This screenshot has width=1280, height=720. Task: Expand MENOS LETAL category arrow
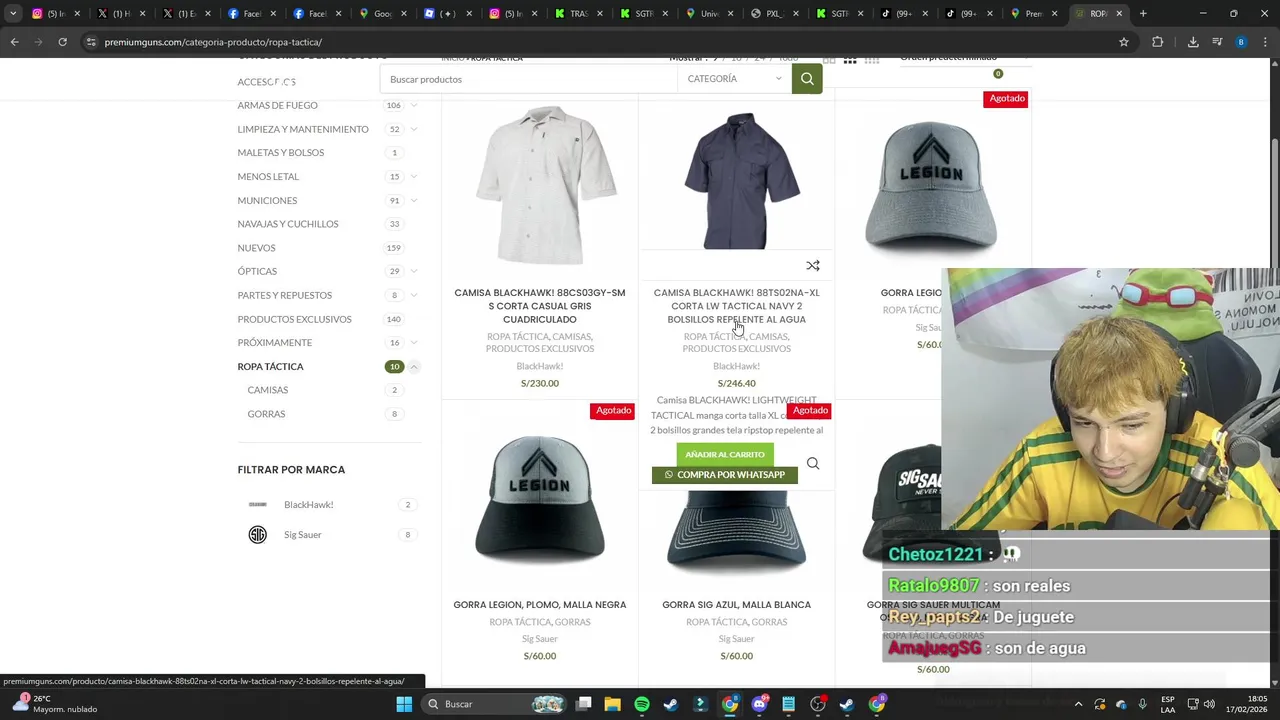click(x=414, y=177)
